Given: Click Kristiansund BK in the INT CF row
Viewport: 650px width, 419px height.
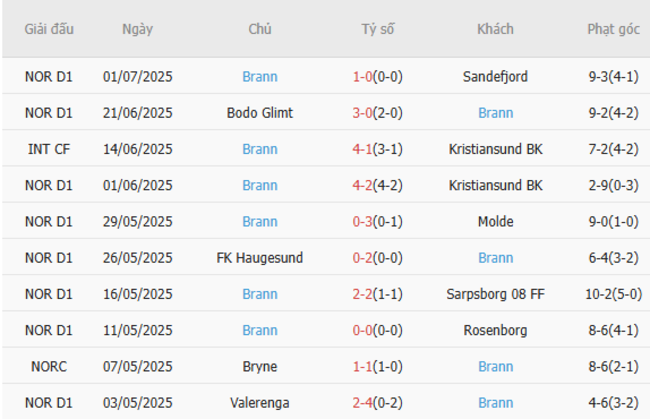Looking at the screenshot, I should (496, 149).
